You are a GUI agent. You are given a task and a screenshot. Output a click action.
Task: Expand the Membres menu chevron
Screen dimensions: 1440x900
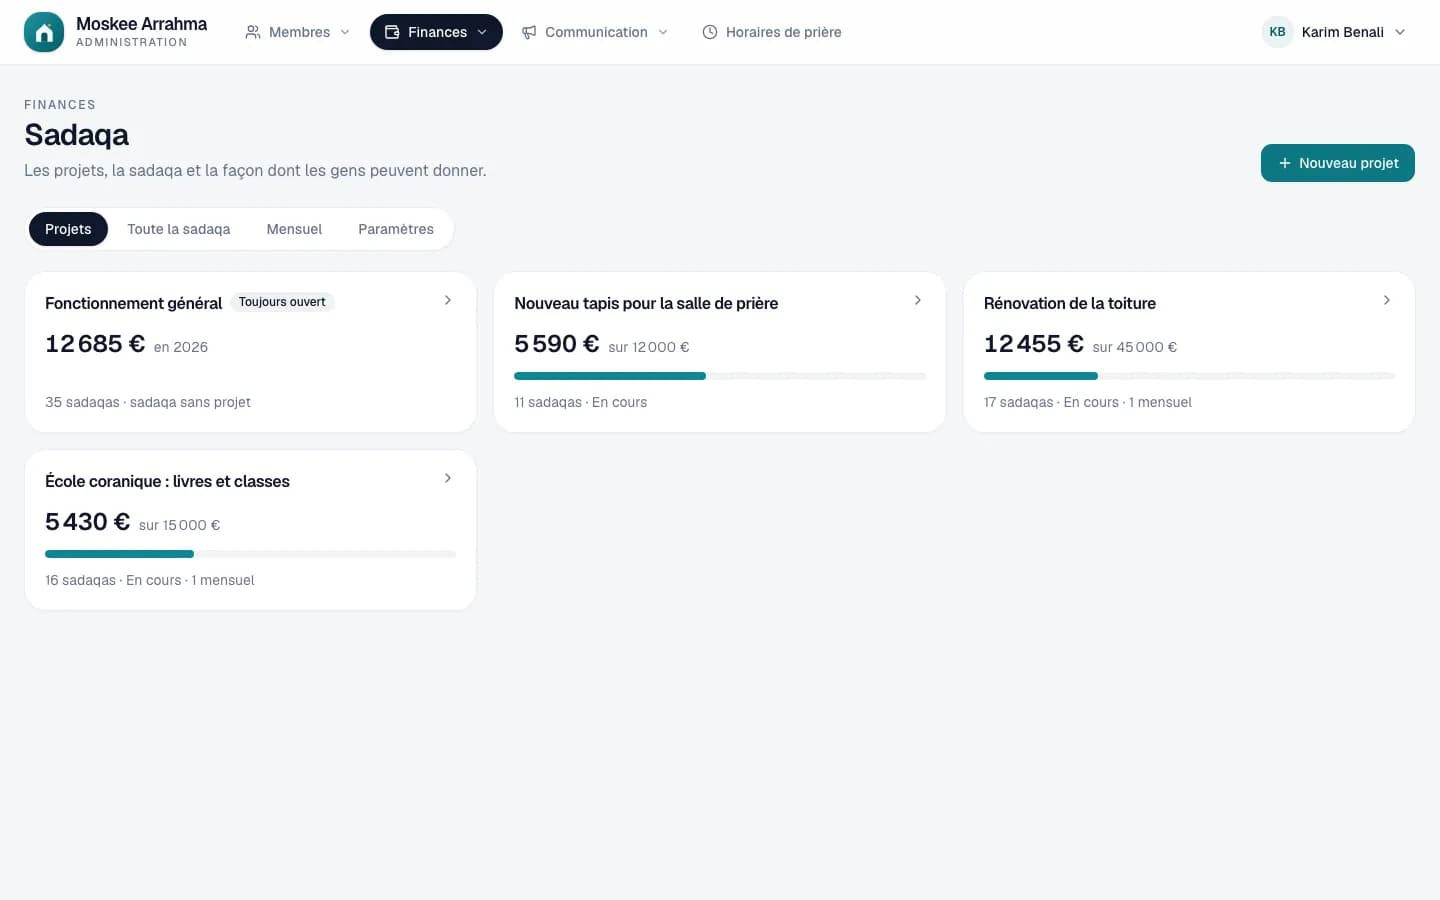click(x=345, y=32)
